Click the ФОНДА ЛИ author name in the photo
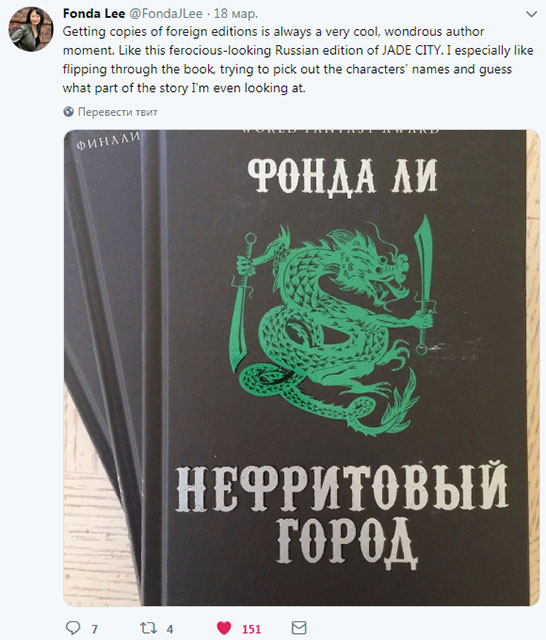 click(343, 176)
